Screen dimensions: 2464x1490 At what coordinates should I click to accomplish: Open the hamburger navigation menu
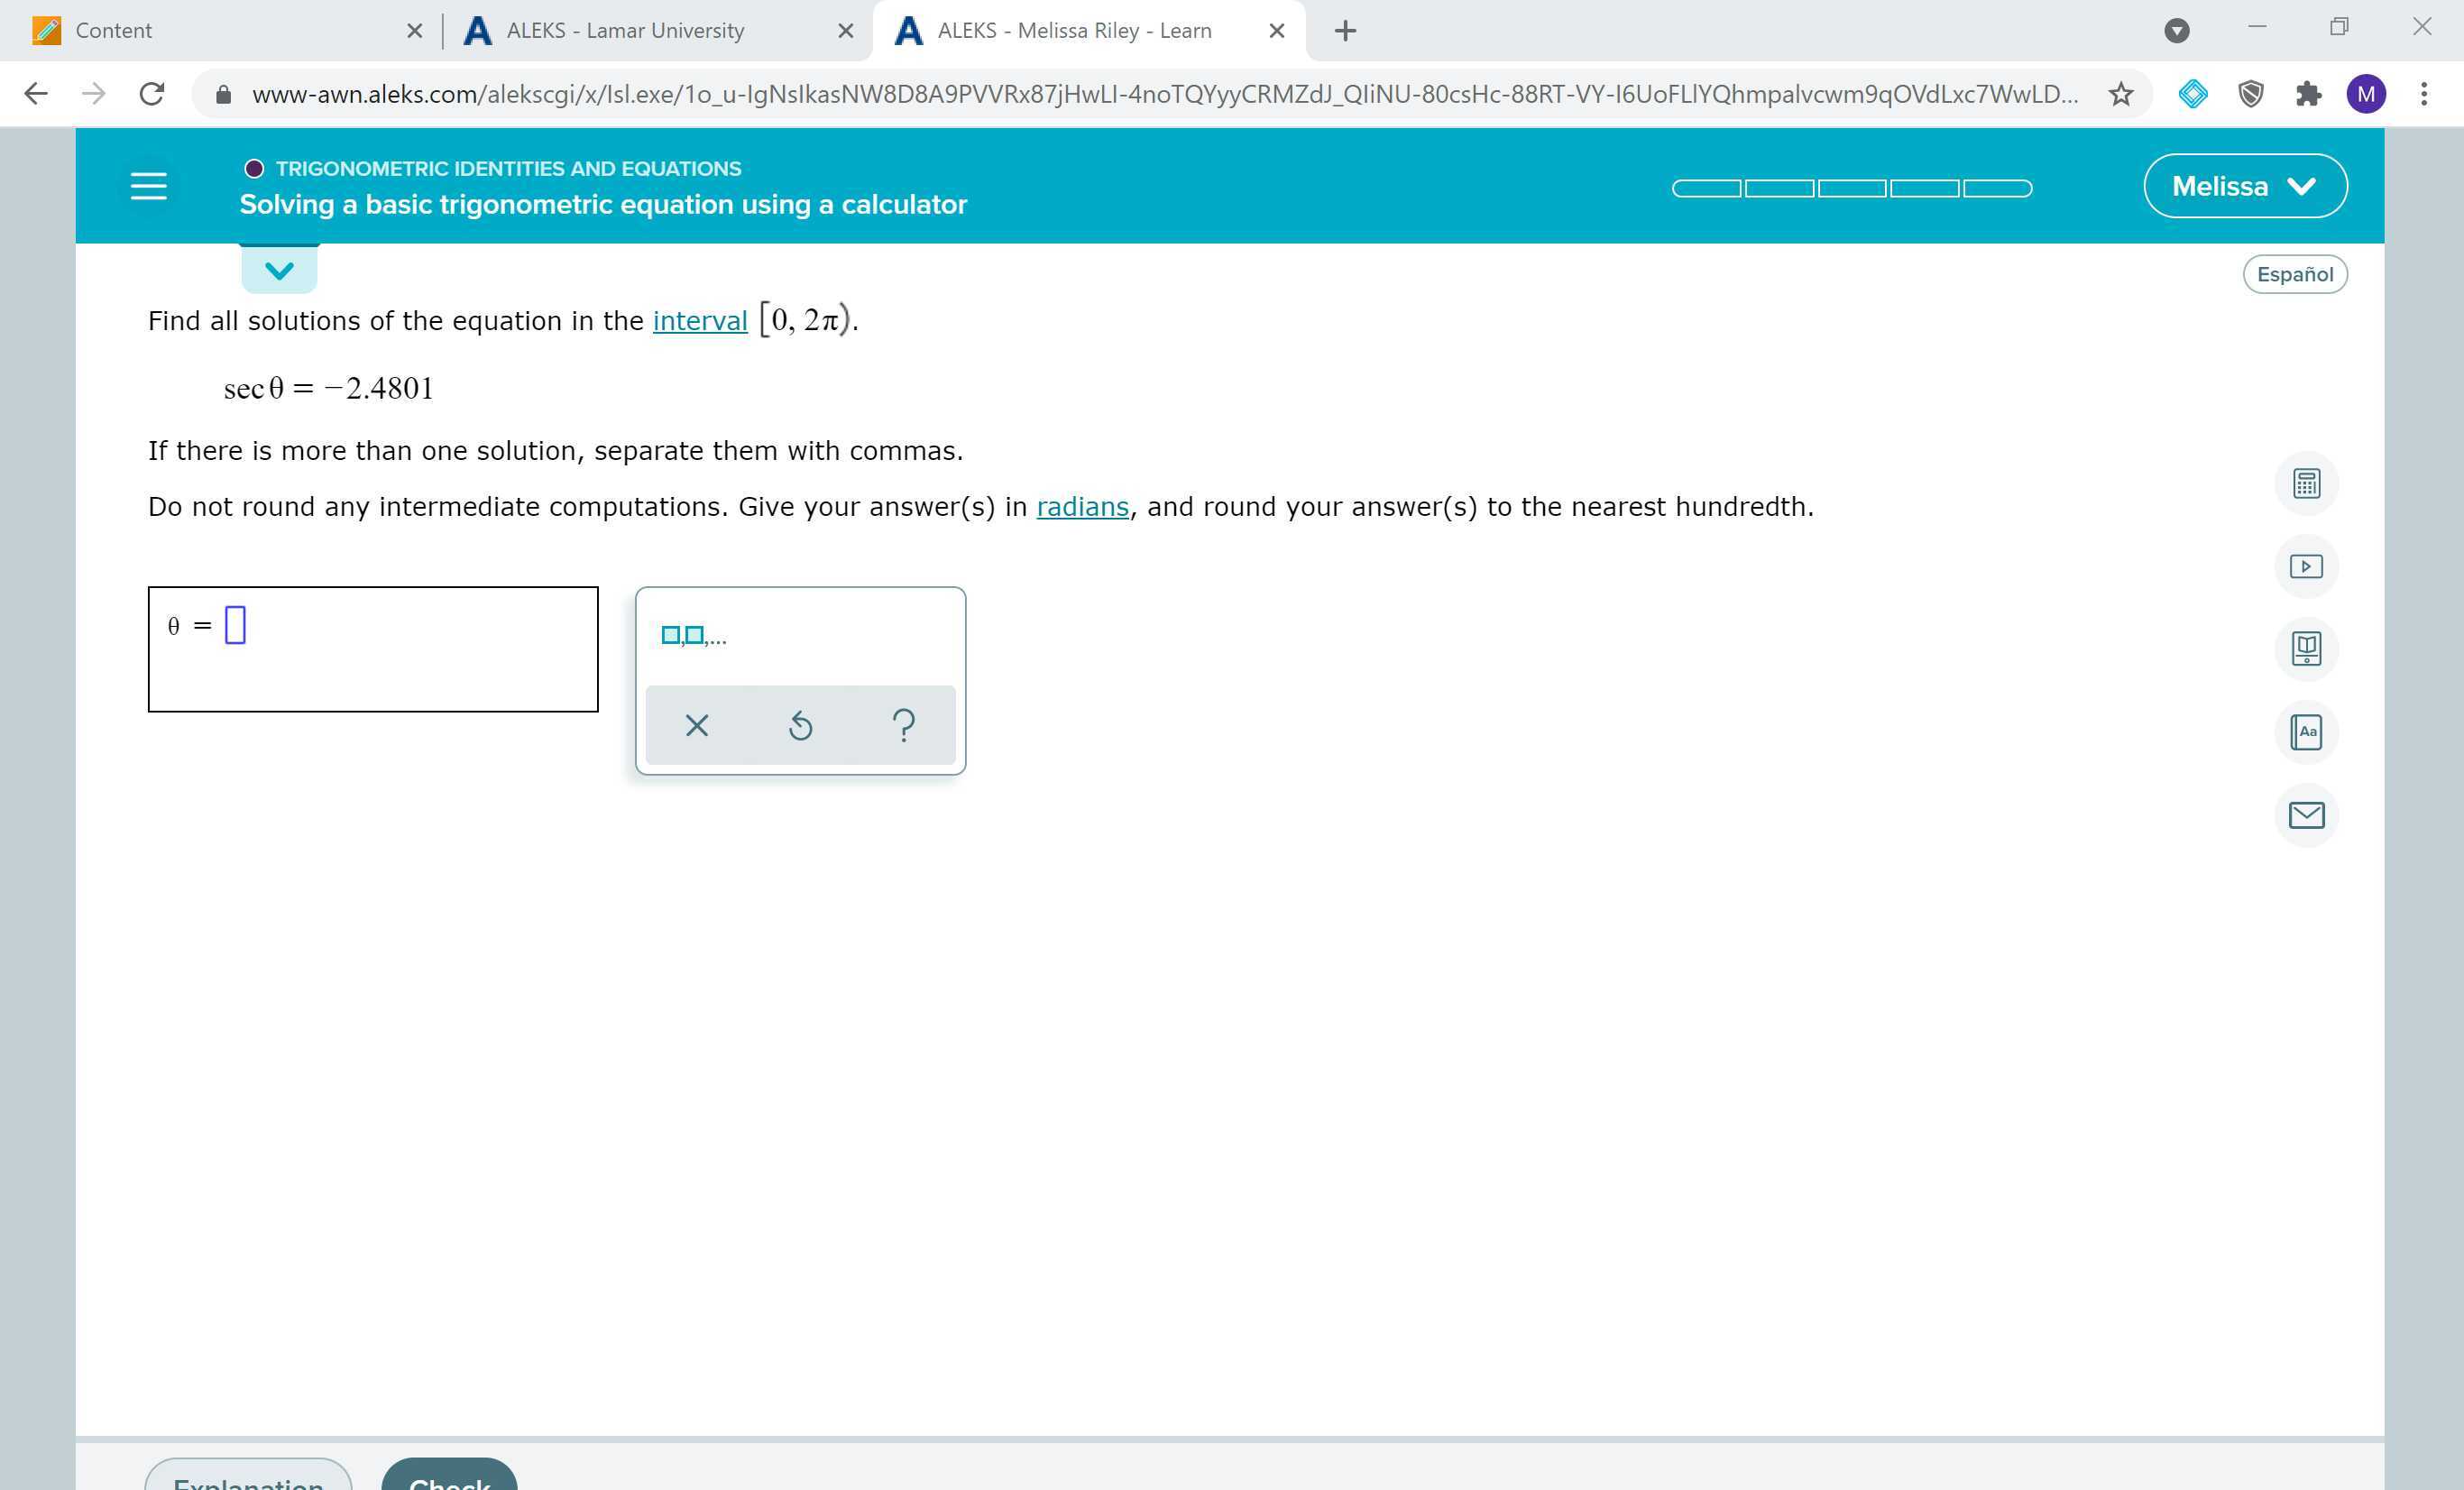148,185
